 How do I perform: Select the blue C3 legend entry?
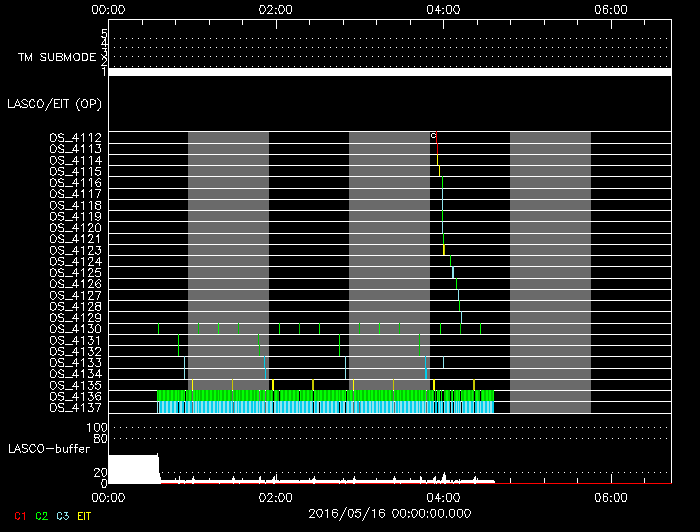61,516
